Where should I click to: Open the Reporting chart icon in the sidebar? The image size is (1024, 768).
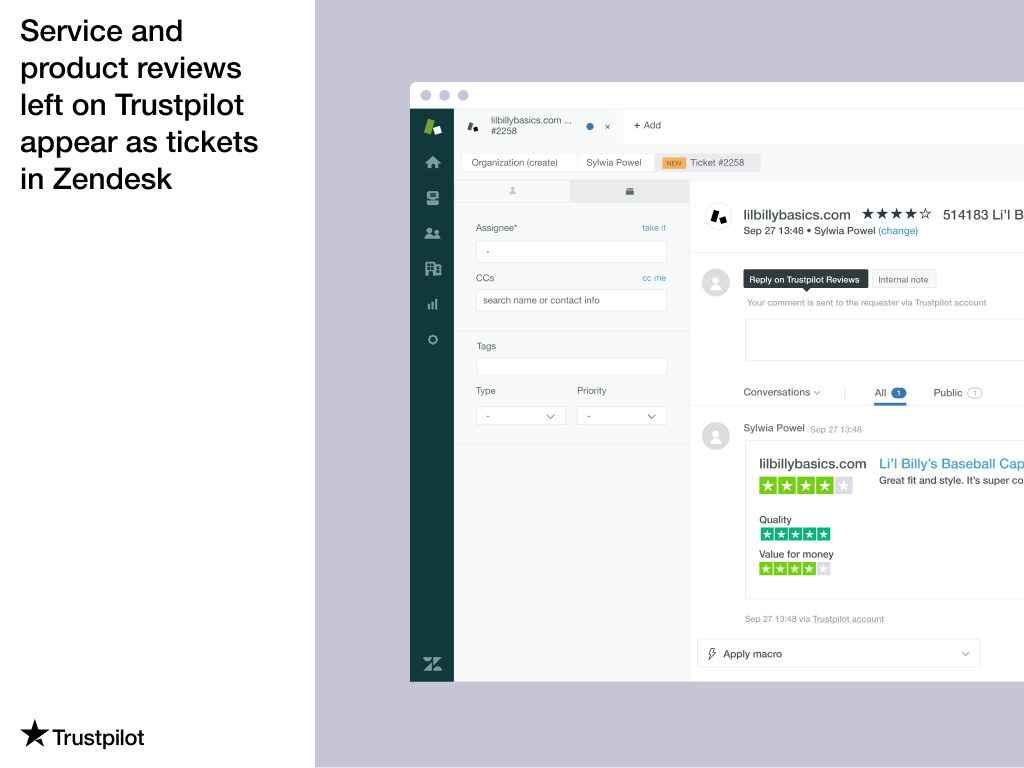(x=432, y=303)
